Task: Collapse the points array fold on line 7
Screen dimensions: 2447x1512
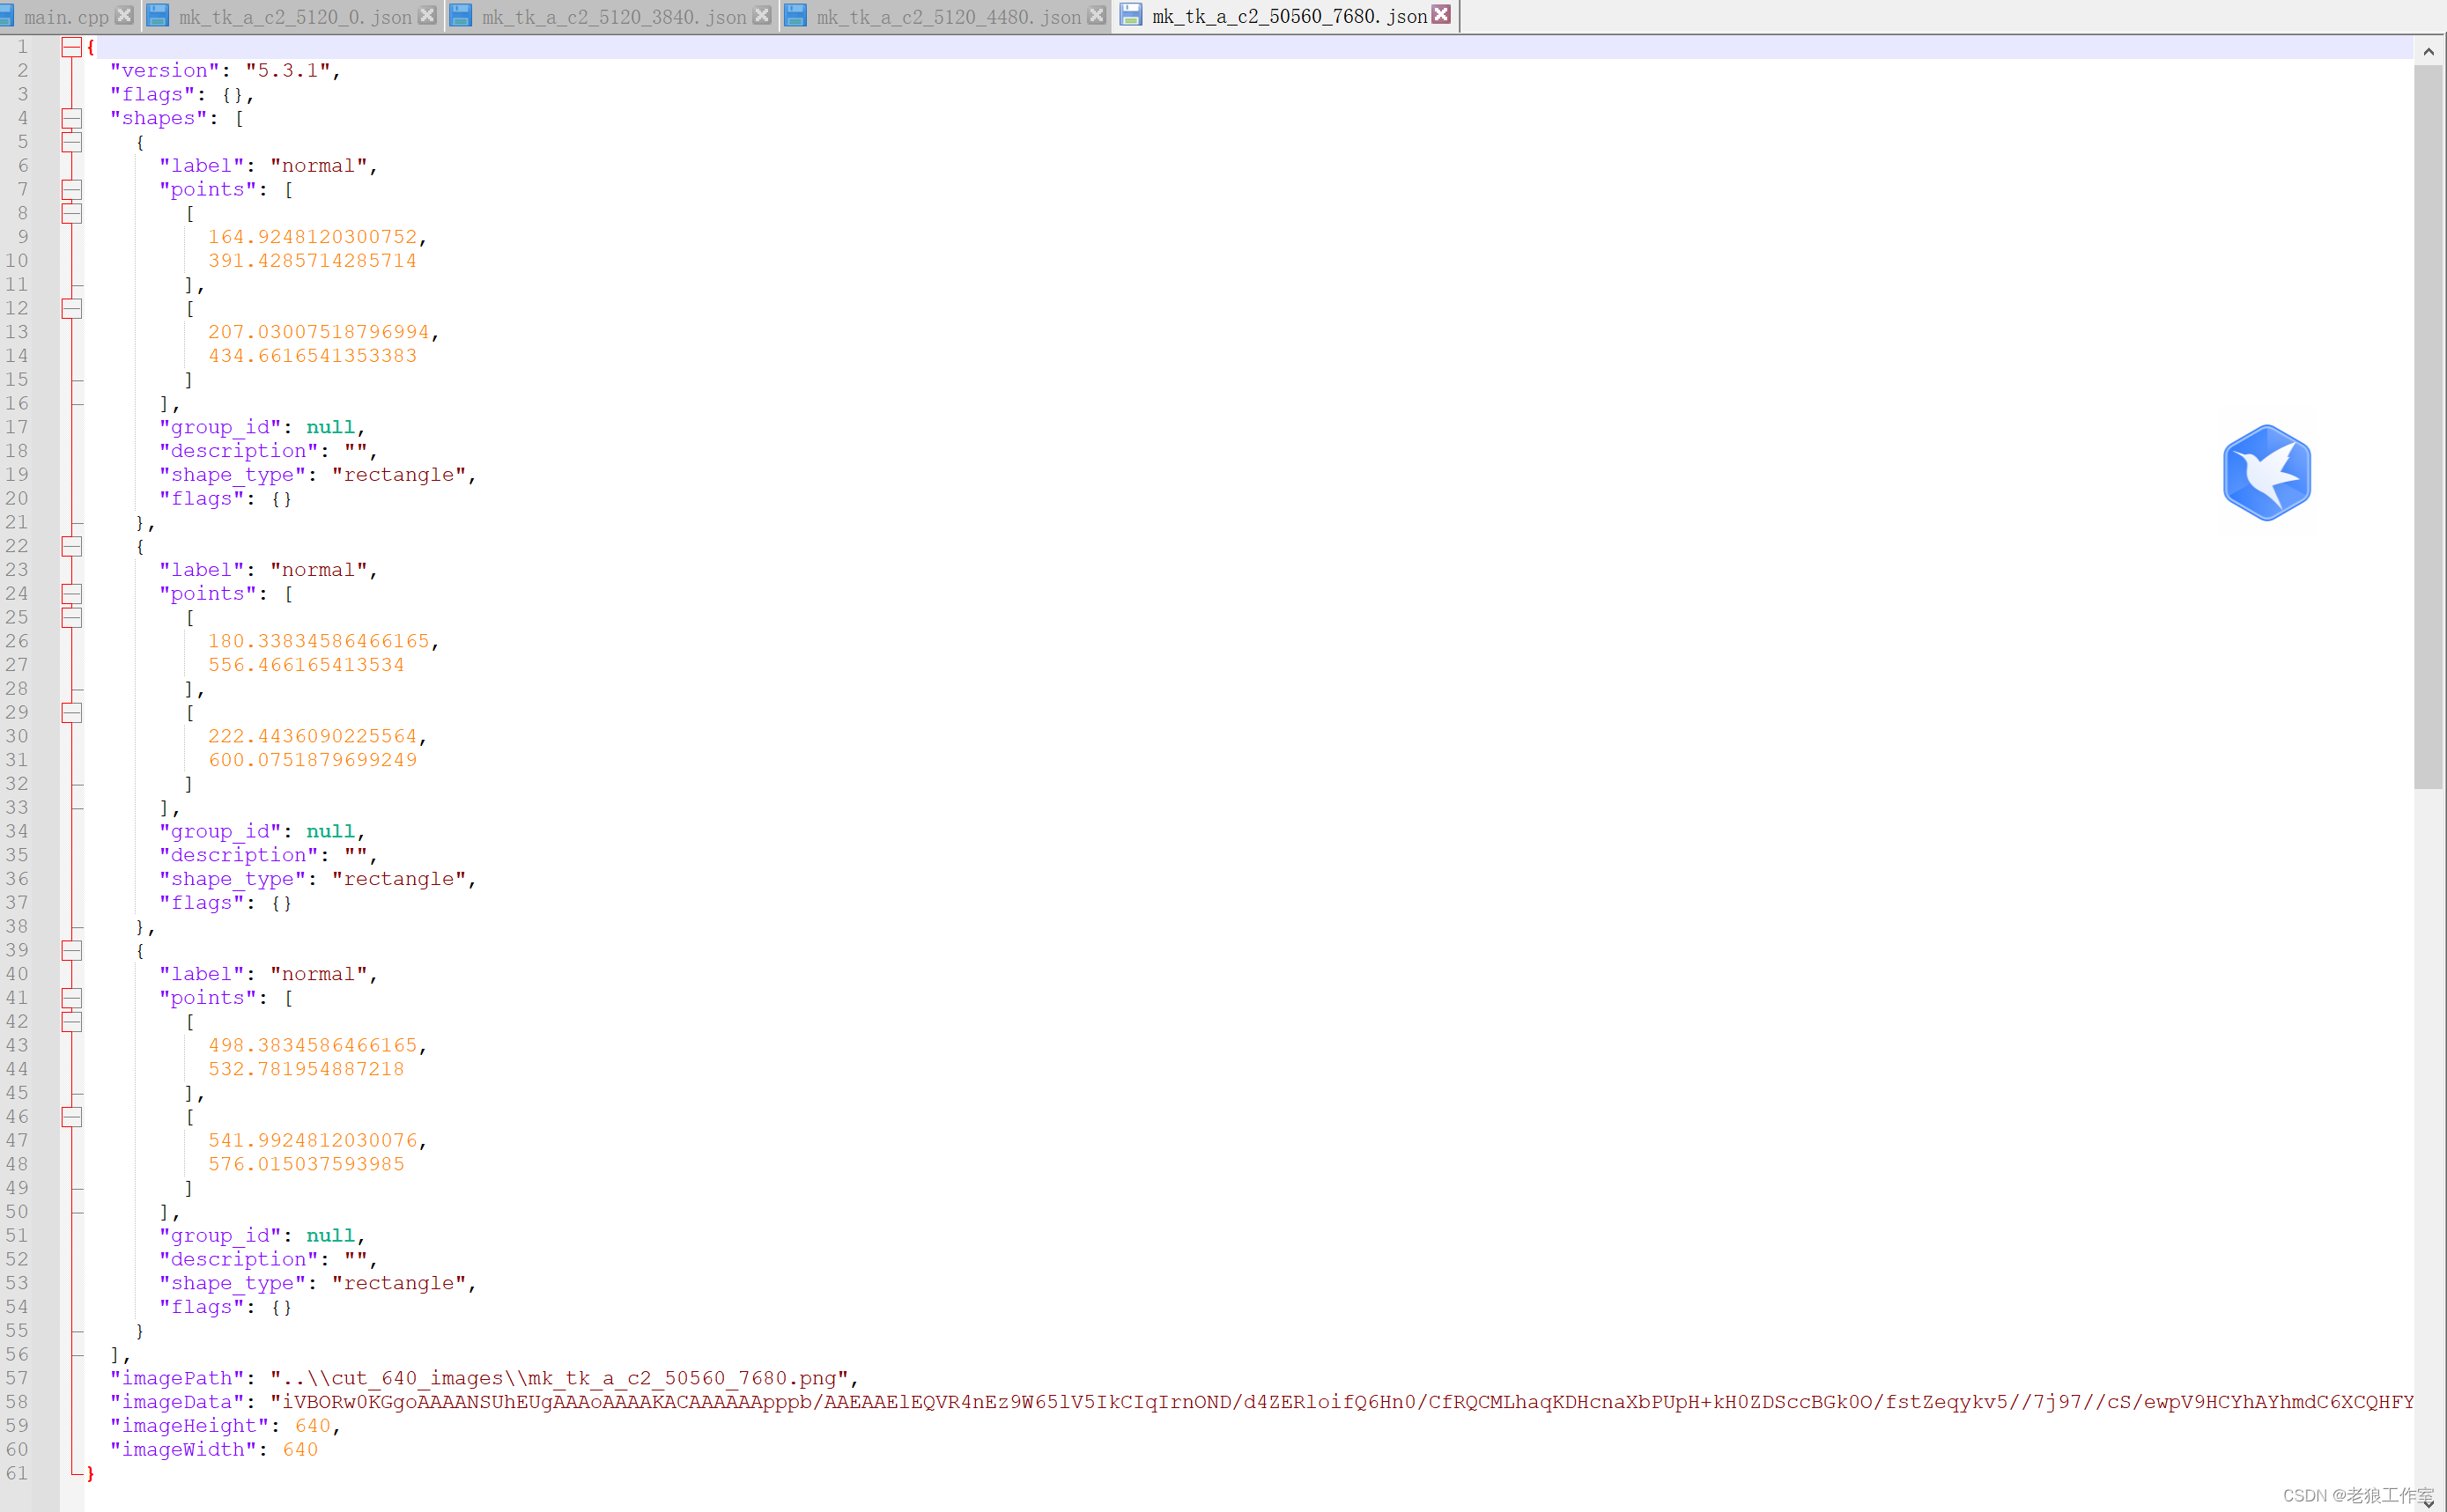Action: (71, 189)
